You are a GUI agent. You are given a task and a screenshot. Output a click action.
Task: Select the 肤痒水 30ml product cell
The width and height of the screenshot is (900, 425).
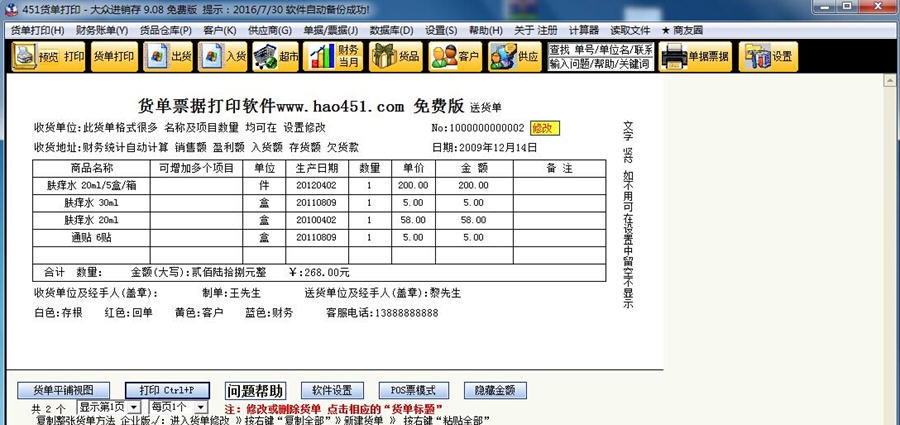[x=91, y=203]
